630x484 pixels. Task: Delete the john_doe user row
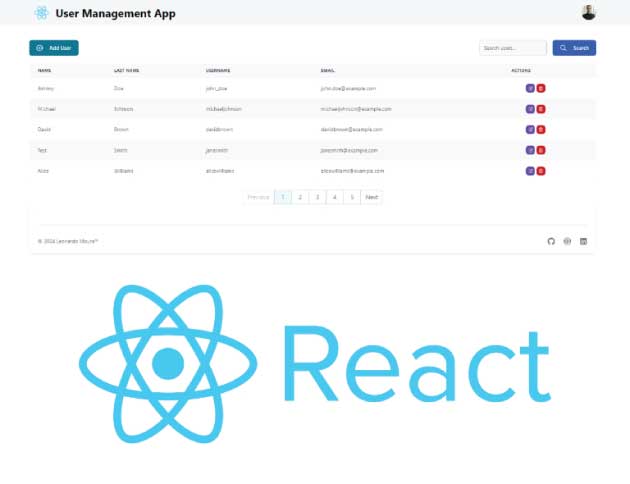541,88
